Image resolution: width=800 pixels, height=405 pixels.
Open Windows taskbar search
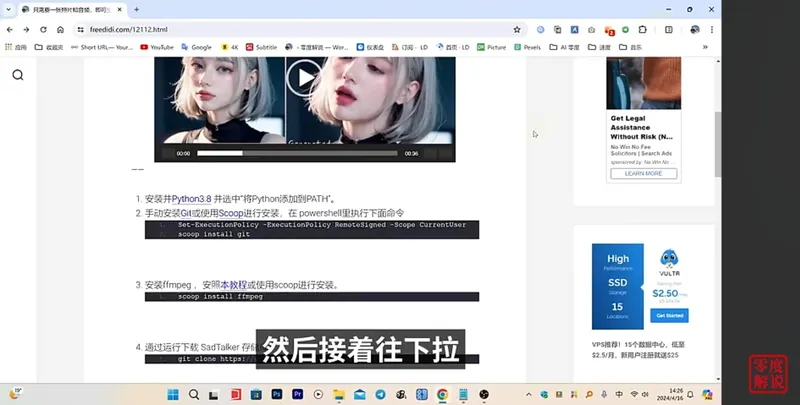coord(194,394)
